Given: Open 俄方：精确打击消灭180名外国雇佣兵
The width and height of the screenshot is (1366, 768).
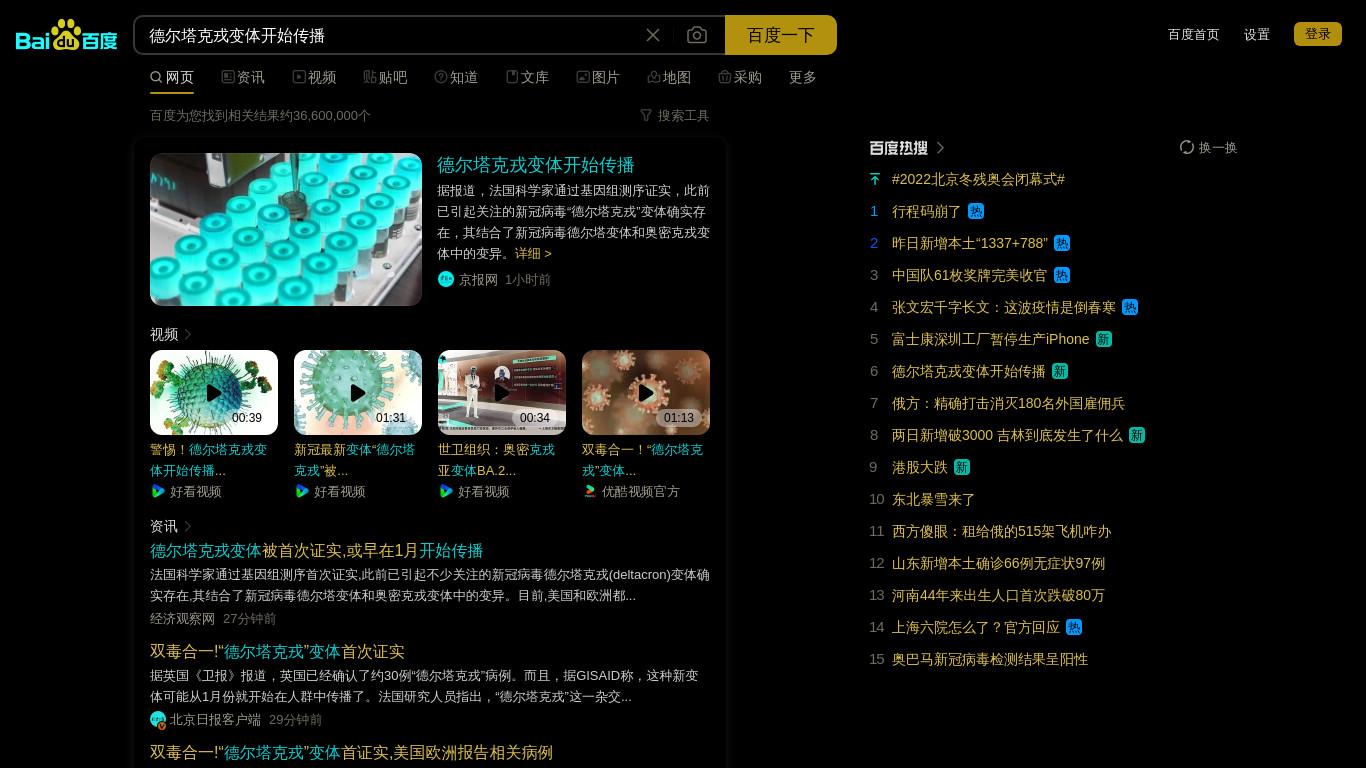Looking at the screenshot, I should click(1008, 403).
